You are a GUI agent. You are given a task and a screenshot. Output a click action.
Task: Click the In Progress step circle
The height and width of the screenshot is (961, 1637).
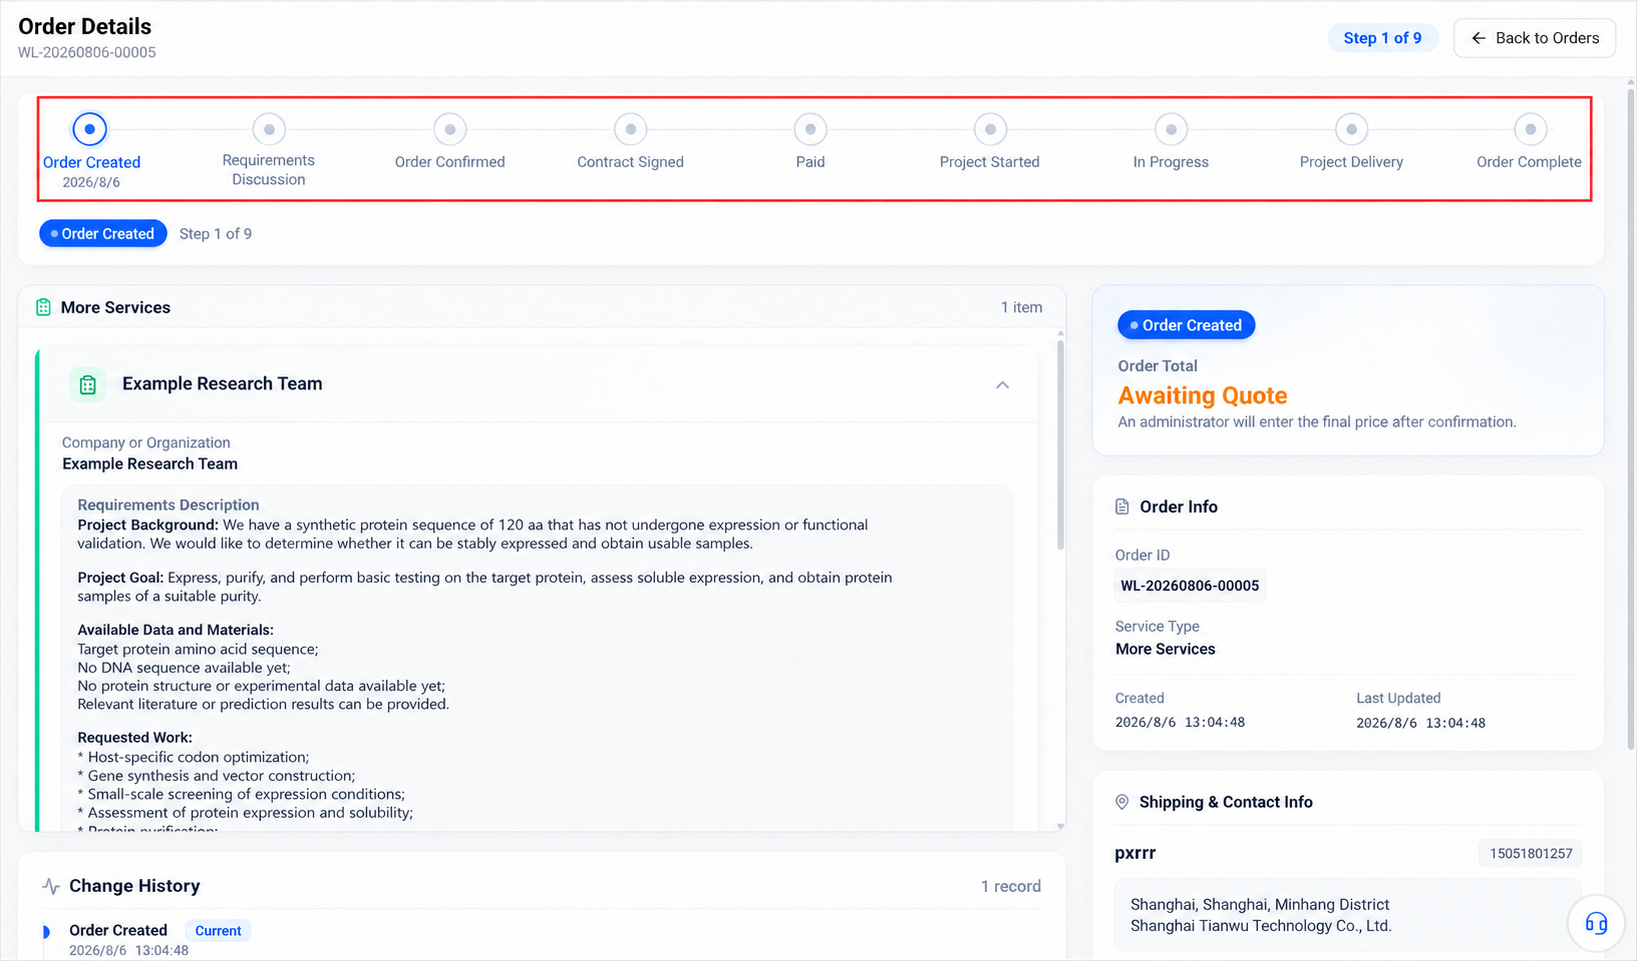(x=1171, y=129)
